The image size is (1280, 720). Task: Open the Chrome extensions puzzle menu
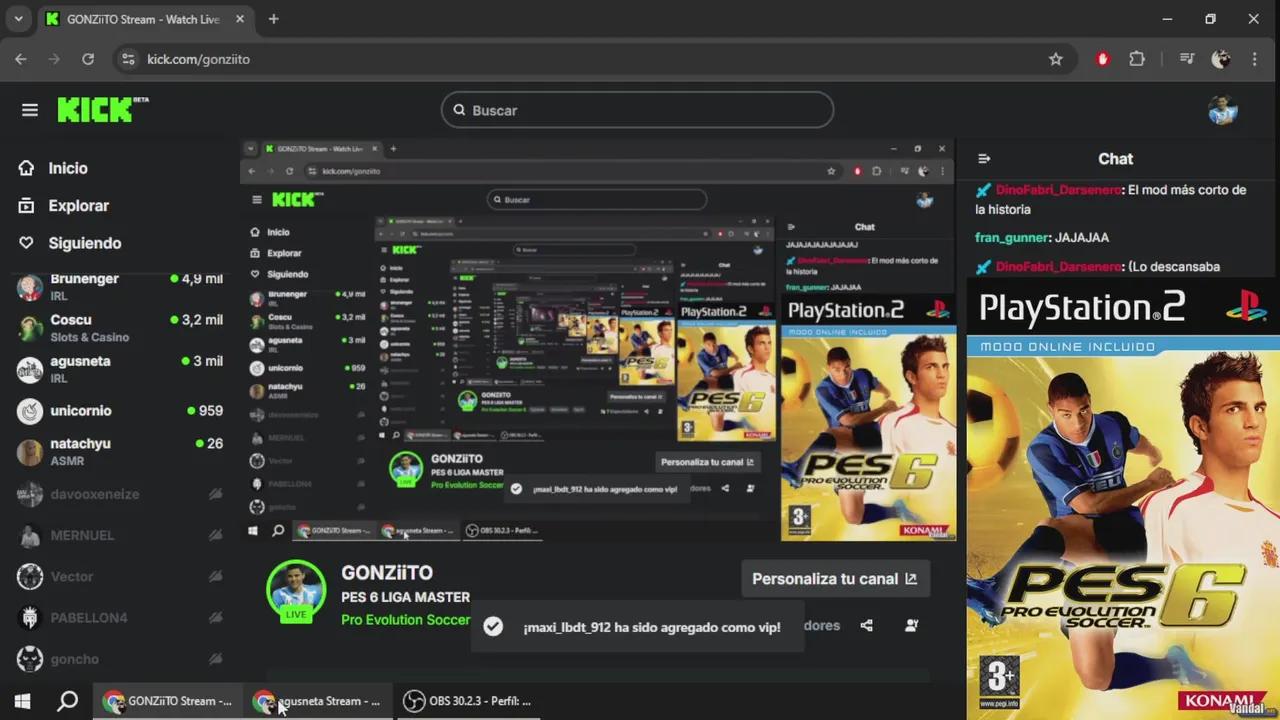(x=1137, y=59)
